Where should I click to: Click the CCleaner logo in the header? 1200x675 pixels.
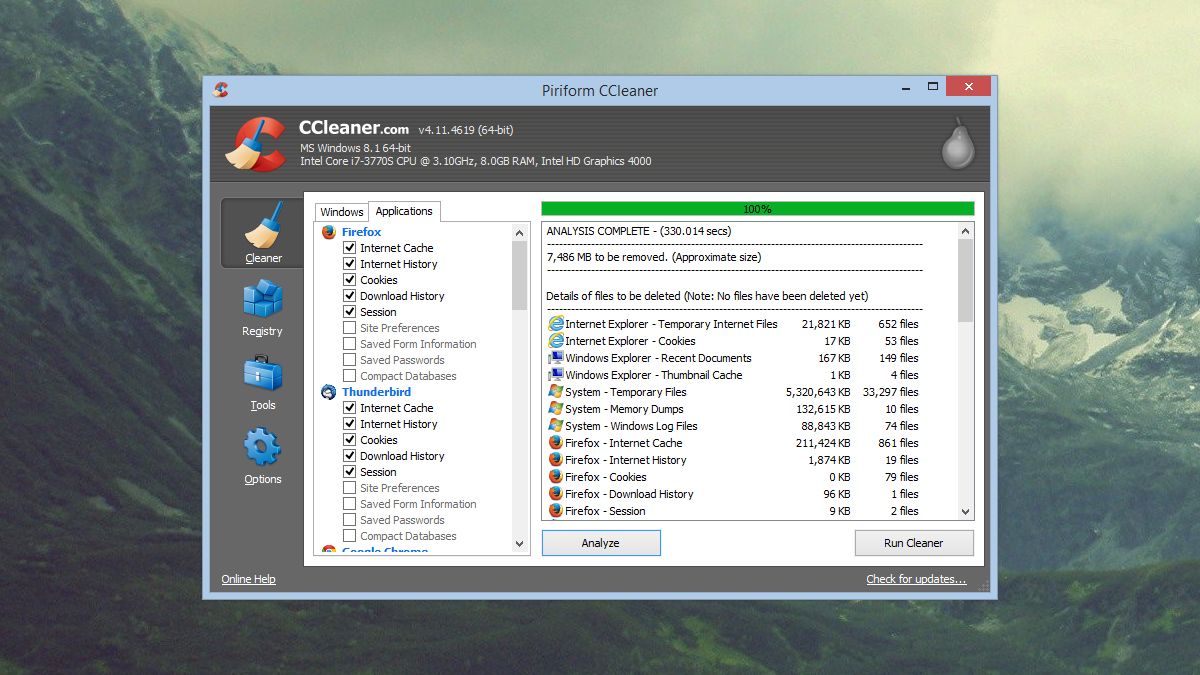click(x=256, y=141)
